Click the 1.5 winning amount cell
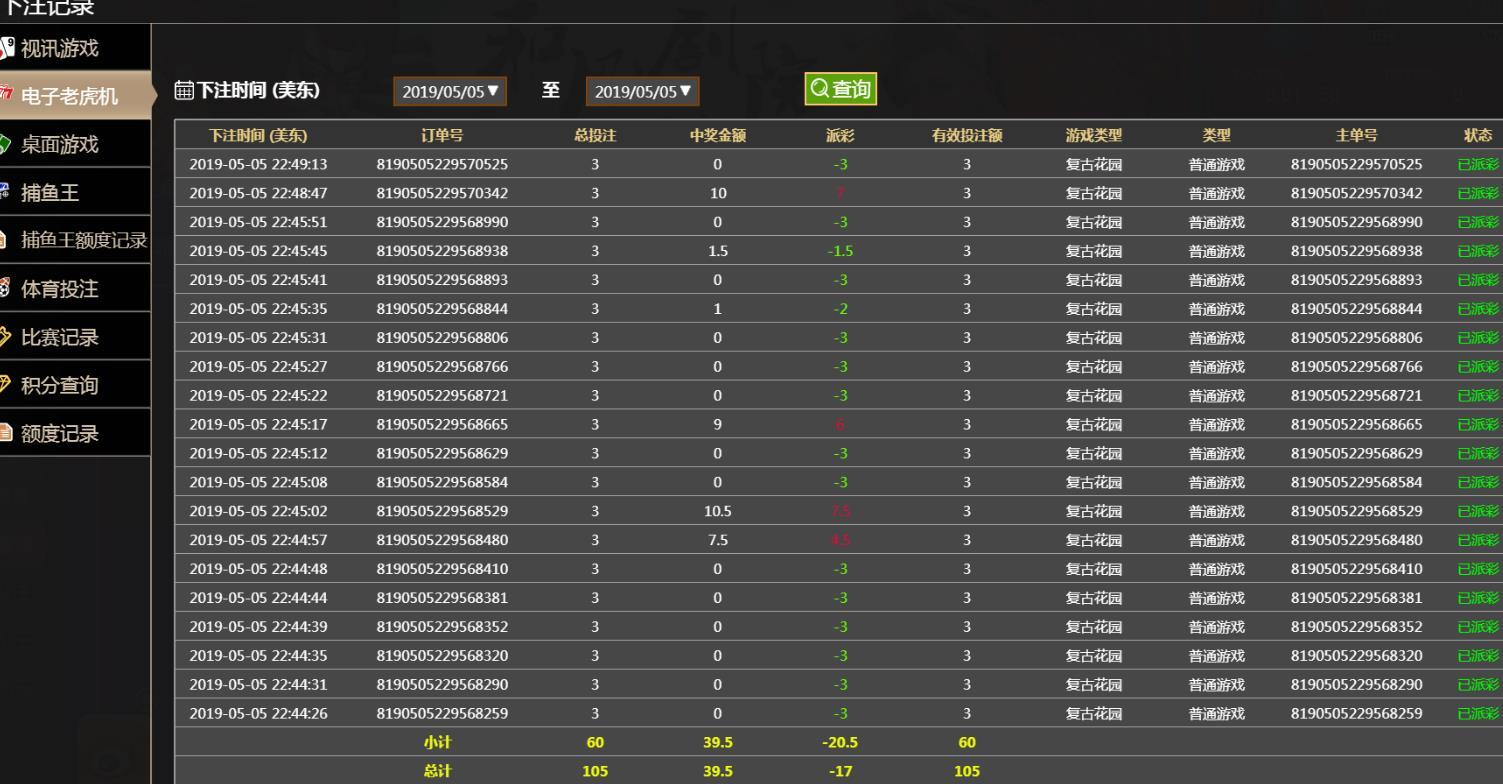Image resolution: width=1503 pixels, height=784 pixels. 718,251
